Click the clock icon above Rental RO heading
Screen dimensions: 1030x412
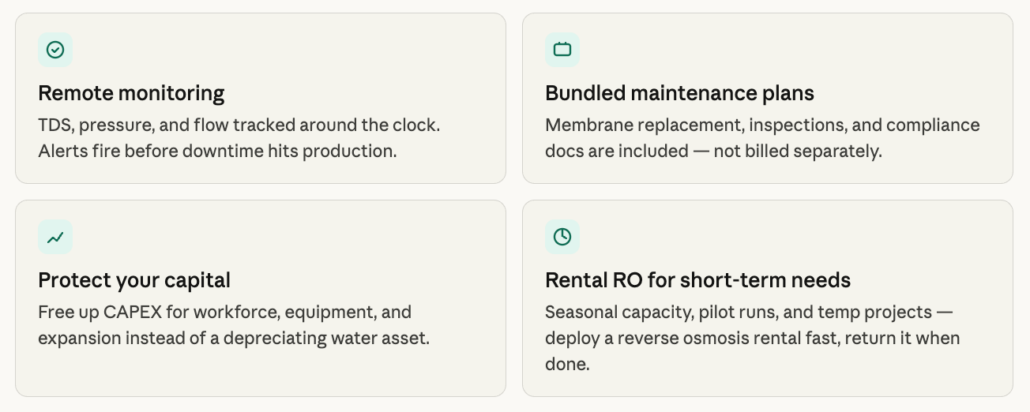pos(562,237)
